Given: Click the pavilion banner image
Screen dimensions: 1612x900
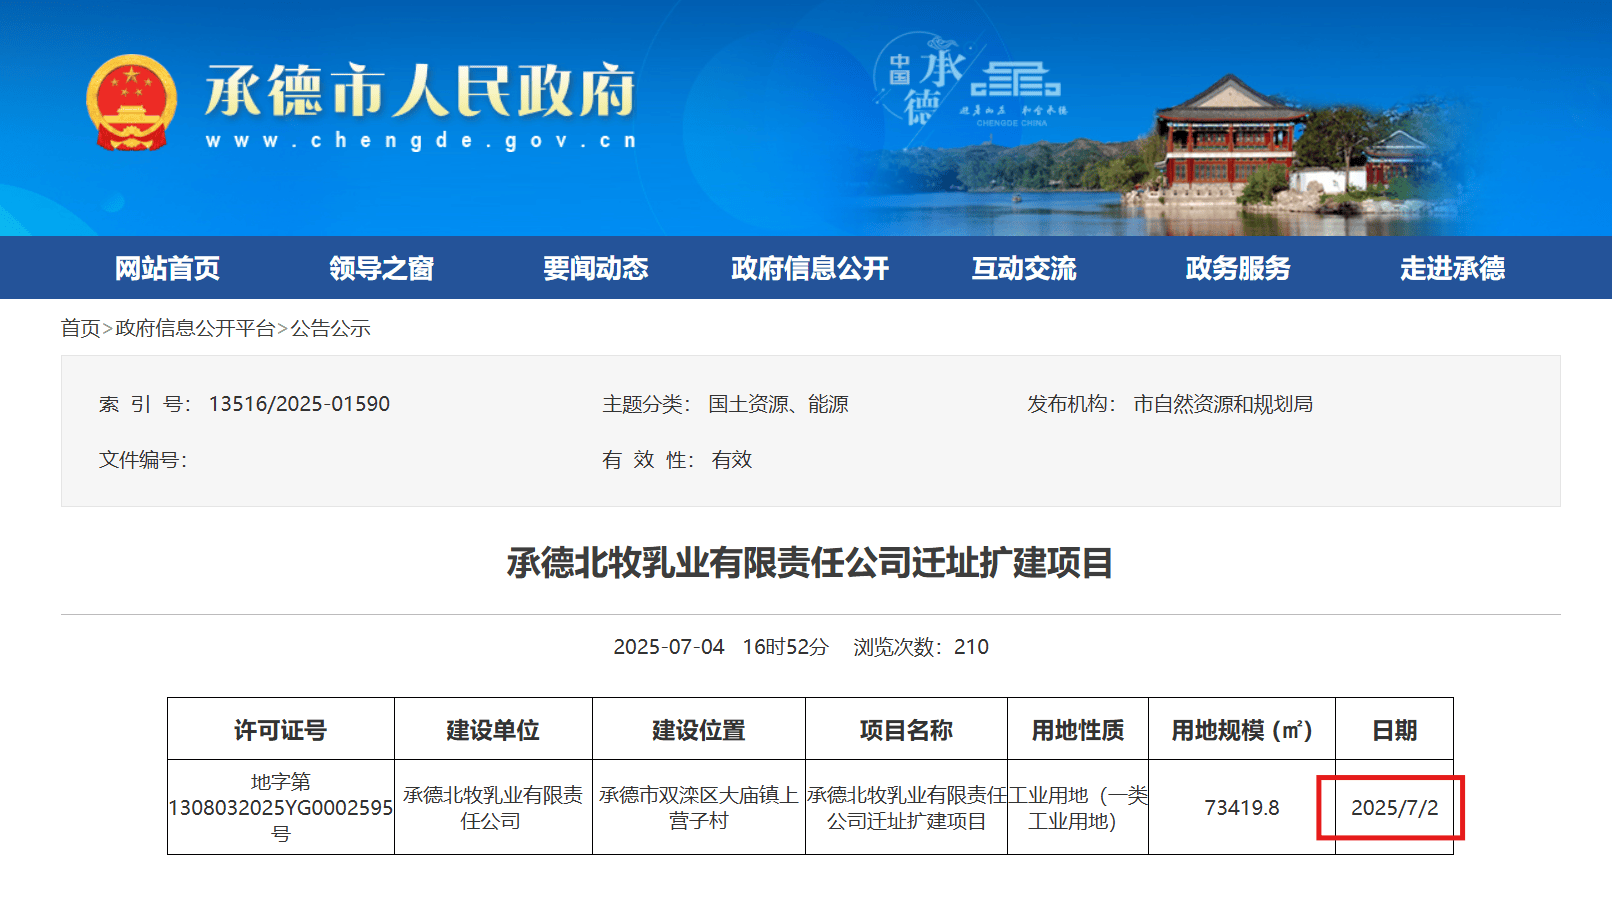Looking at the screenshot, I should click(x=1230, y=130).
